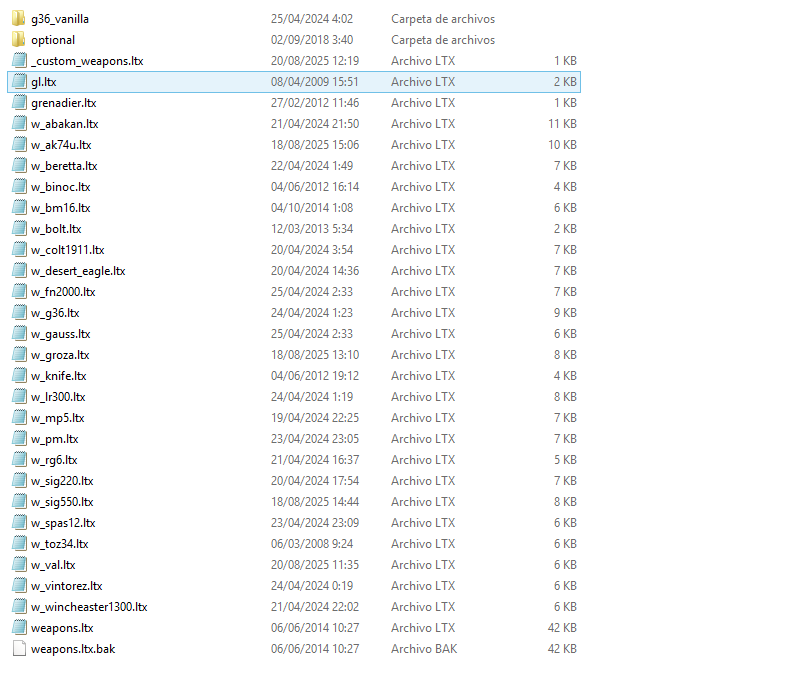Click the Archivo BAK type label

click(424, 649)
